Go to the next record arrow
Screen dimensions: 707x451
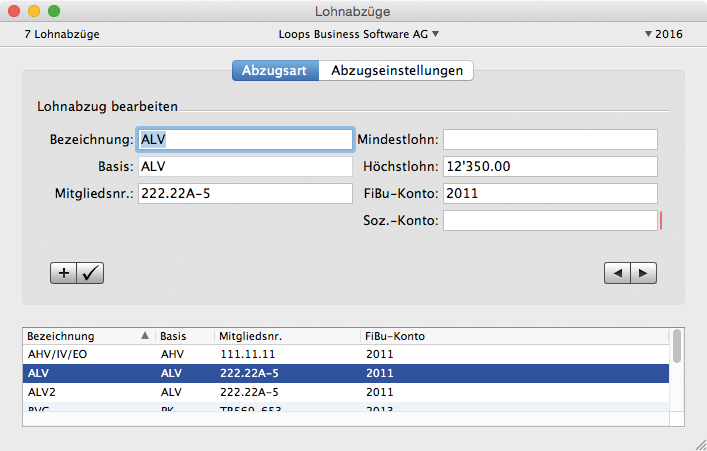[x=643, y=273]
